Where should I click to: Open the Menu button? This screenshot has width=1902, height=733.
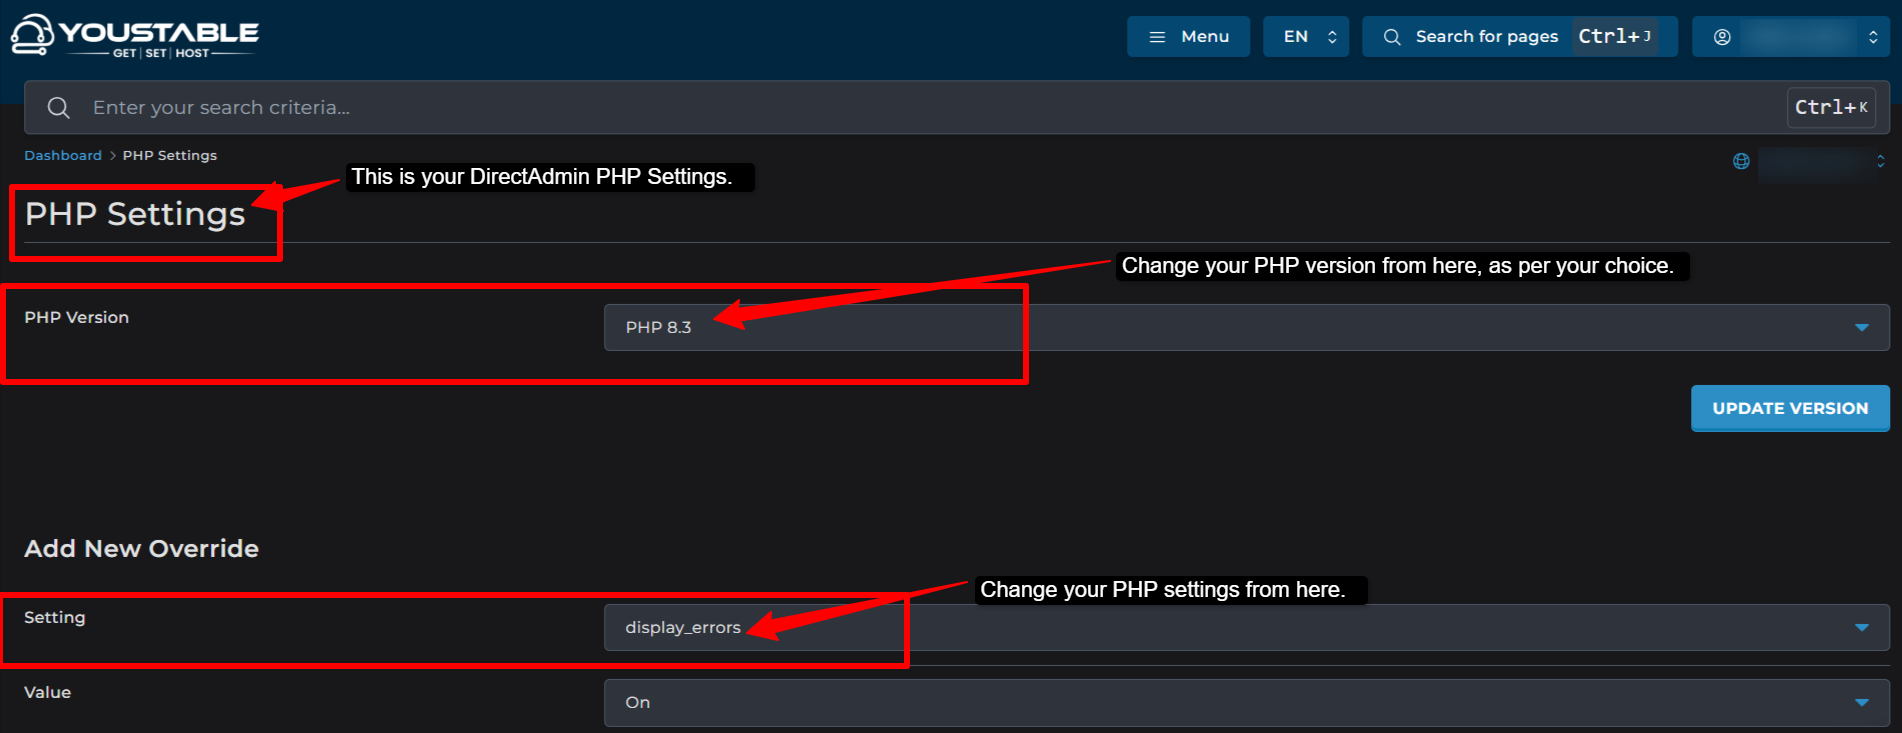(x=1188, y=37)
